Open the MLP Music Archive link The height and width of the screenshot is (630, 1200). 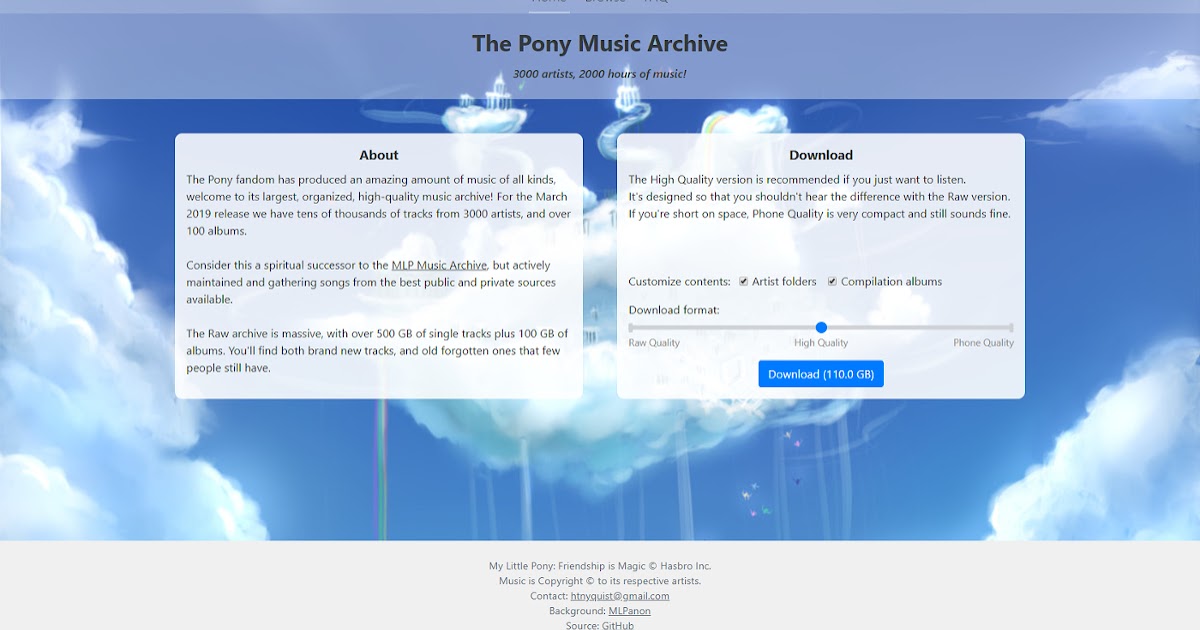pos(439,265)
